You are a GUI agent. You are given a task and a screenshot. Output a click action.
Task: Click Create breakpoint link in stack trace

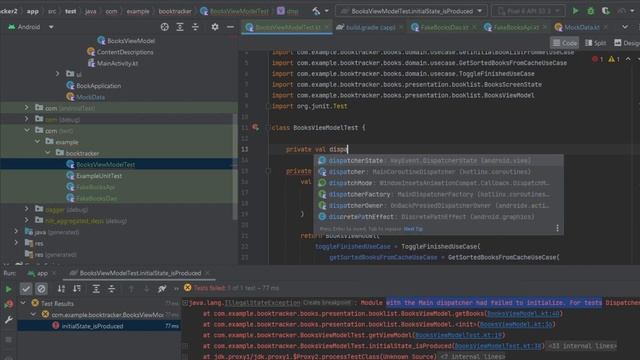pos(327,302)
